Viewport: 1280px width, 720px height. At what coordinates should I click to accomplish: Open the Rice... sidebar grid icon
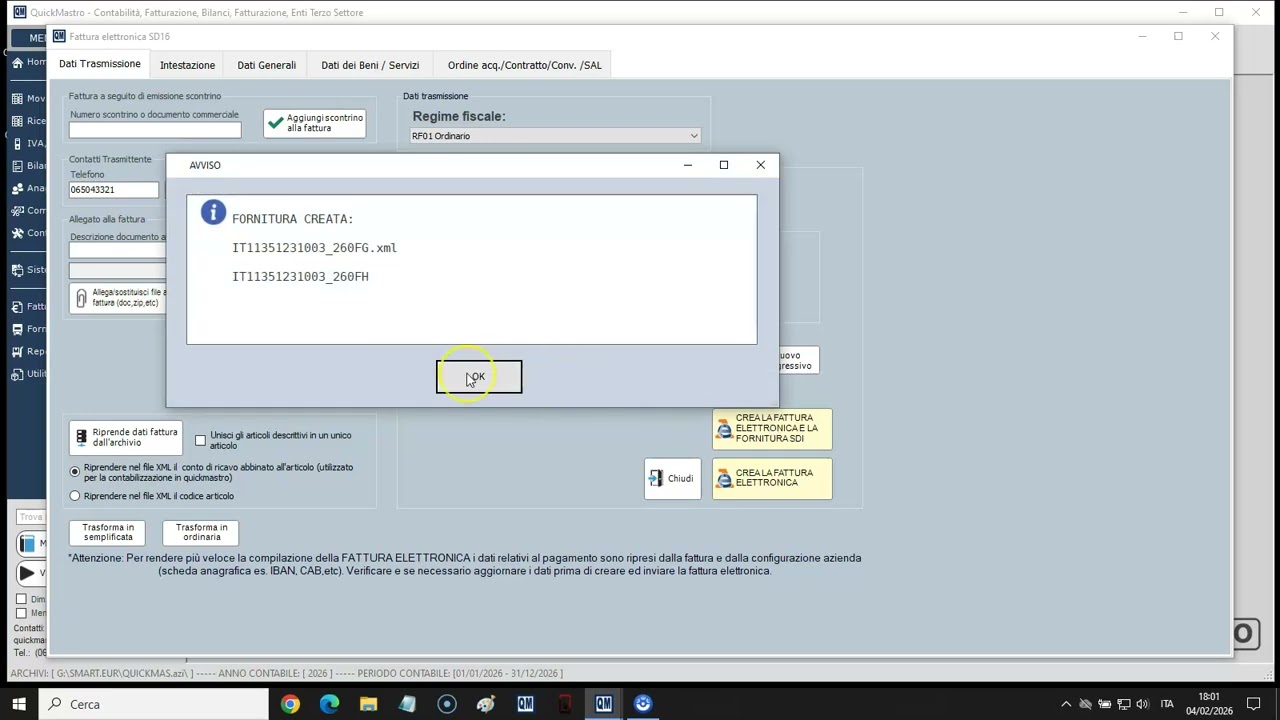(18, 121)
